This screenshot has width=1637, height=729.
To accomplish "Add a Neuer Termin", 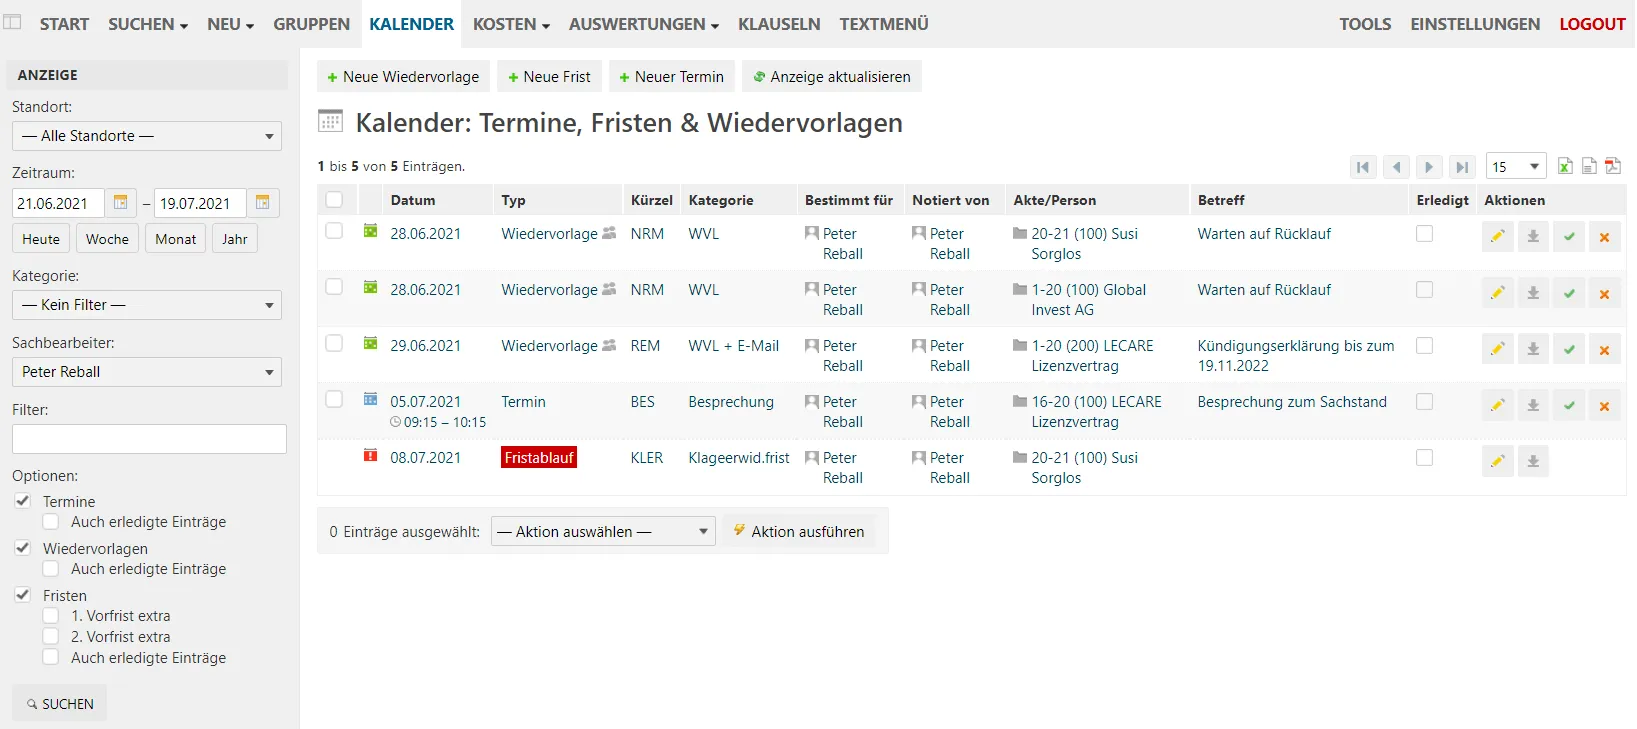I will (671, 77).
